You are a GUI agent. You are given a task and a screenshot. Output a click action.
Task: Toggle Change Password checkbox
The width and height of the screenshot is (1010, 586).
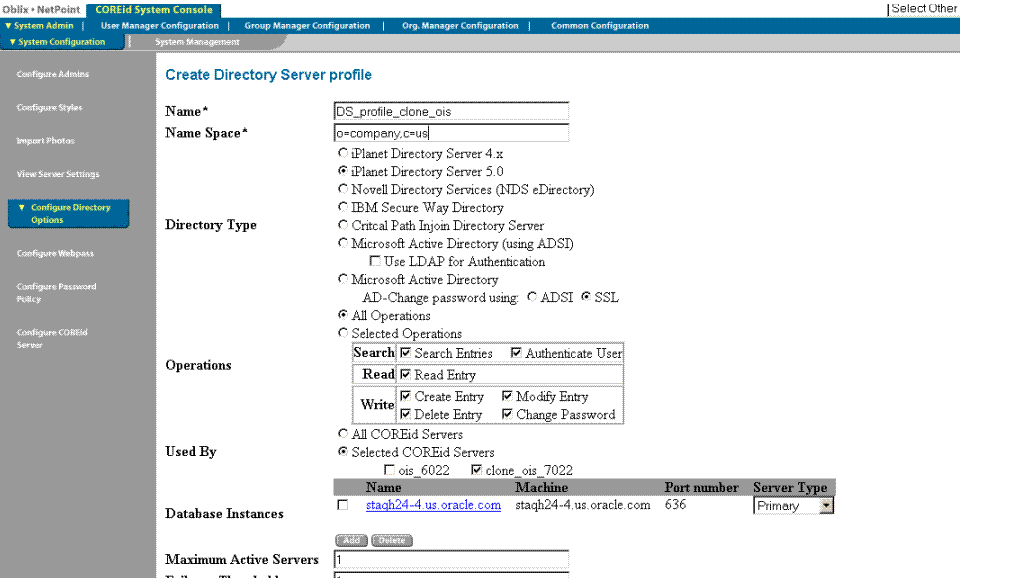(507, 414)
